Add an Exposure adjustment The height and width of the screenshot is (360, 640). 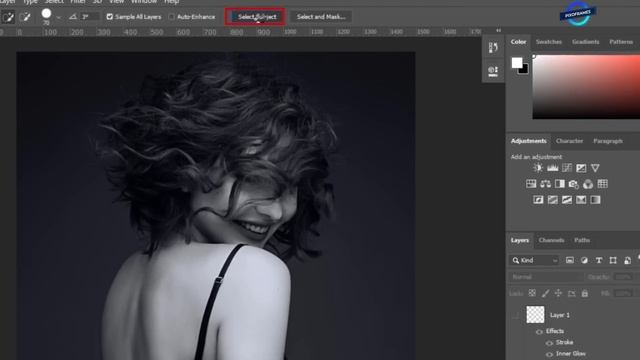[x=581, y=168]
